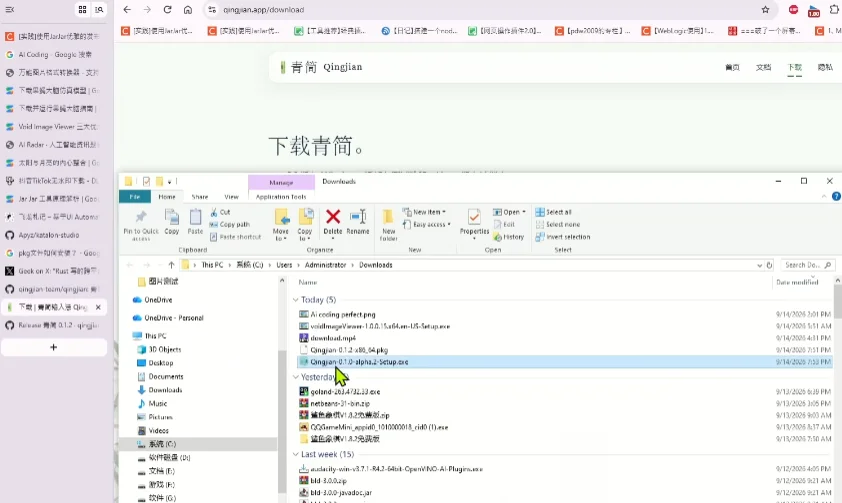Click 文档 link in Qingjian navigation
This screenshot has width=842, height=503.
(x=763, y=67)
